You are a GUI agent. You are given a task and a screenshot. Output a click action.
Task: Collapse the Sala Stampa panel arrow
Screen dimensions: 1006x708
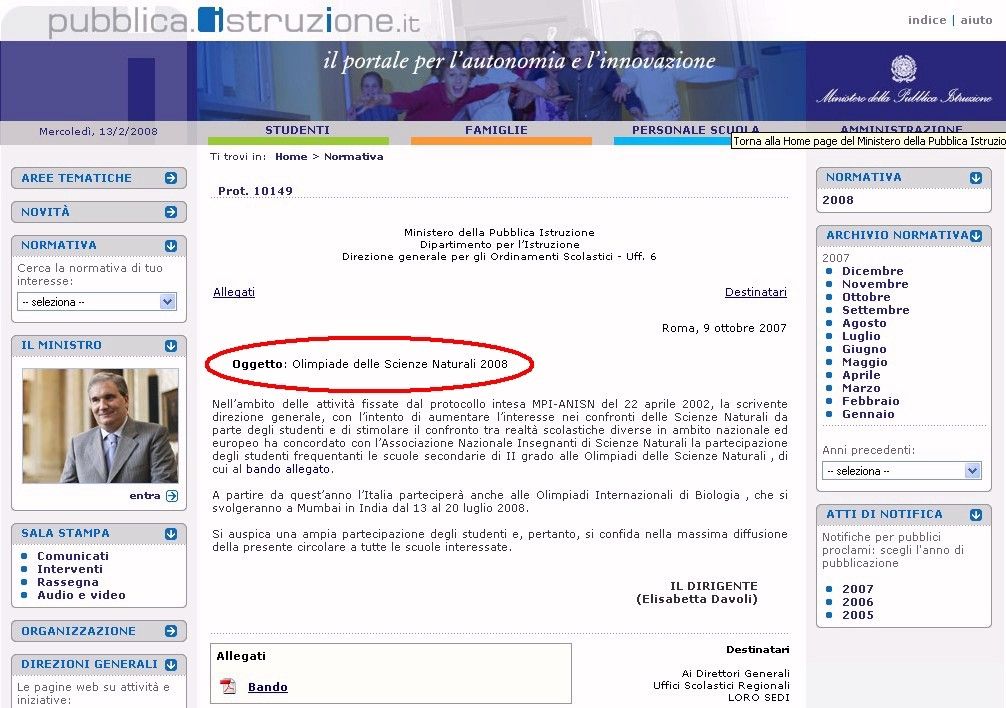coord(171,534)
